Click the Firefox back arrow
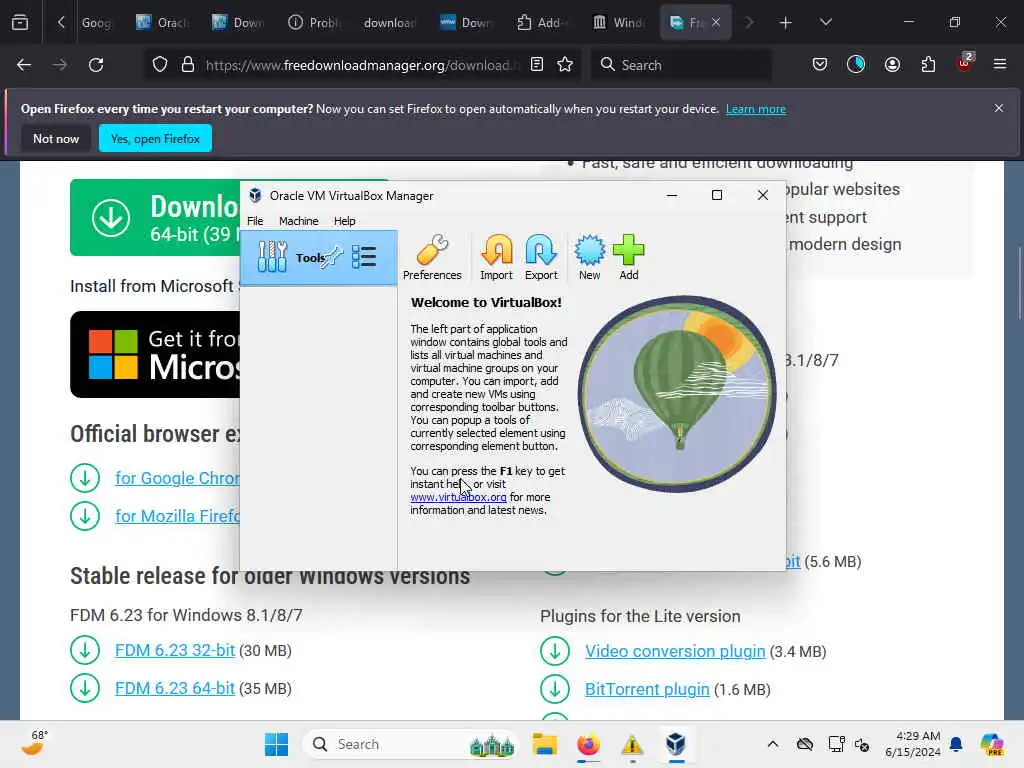This screenshot has width=1024, height=768. pos(24,65)
